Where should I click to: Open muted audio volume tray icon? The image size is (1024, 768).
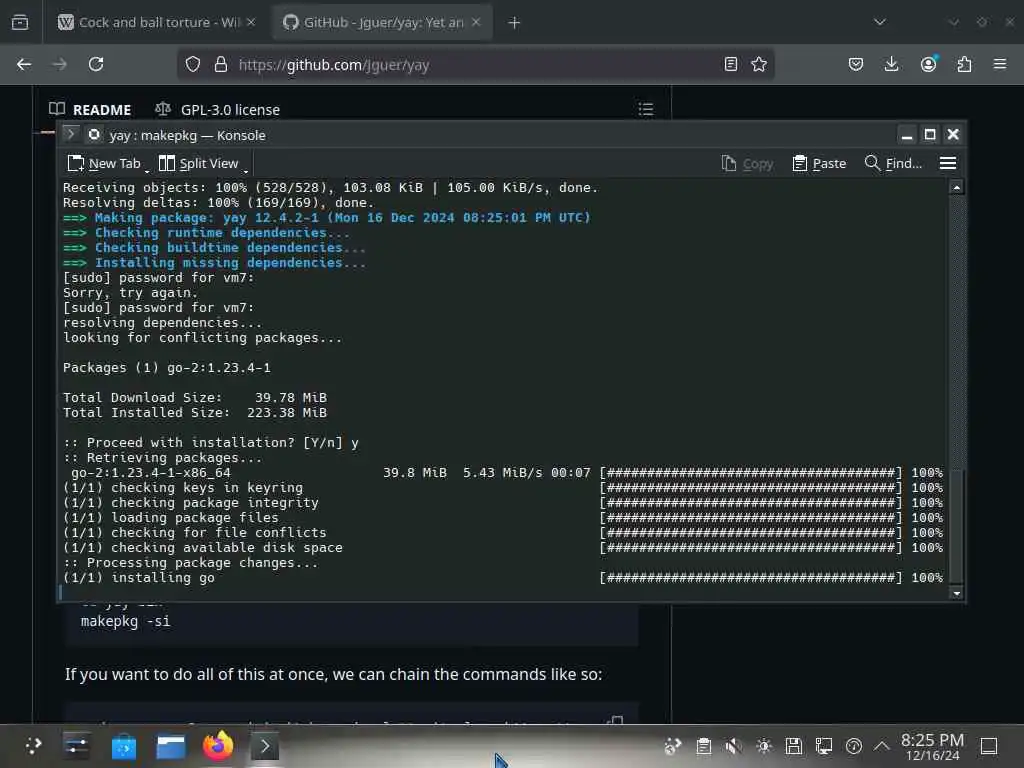(733, 746)
